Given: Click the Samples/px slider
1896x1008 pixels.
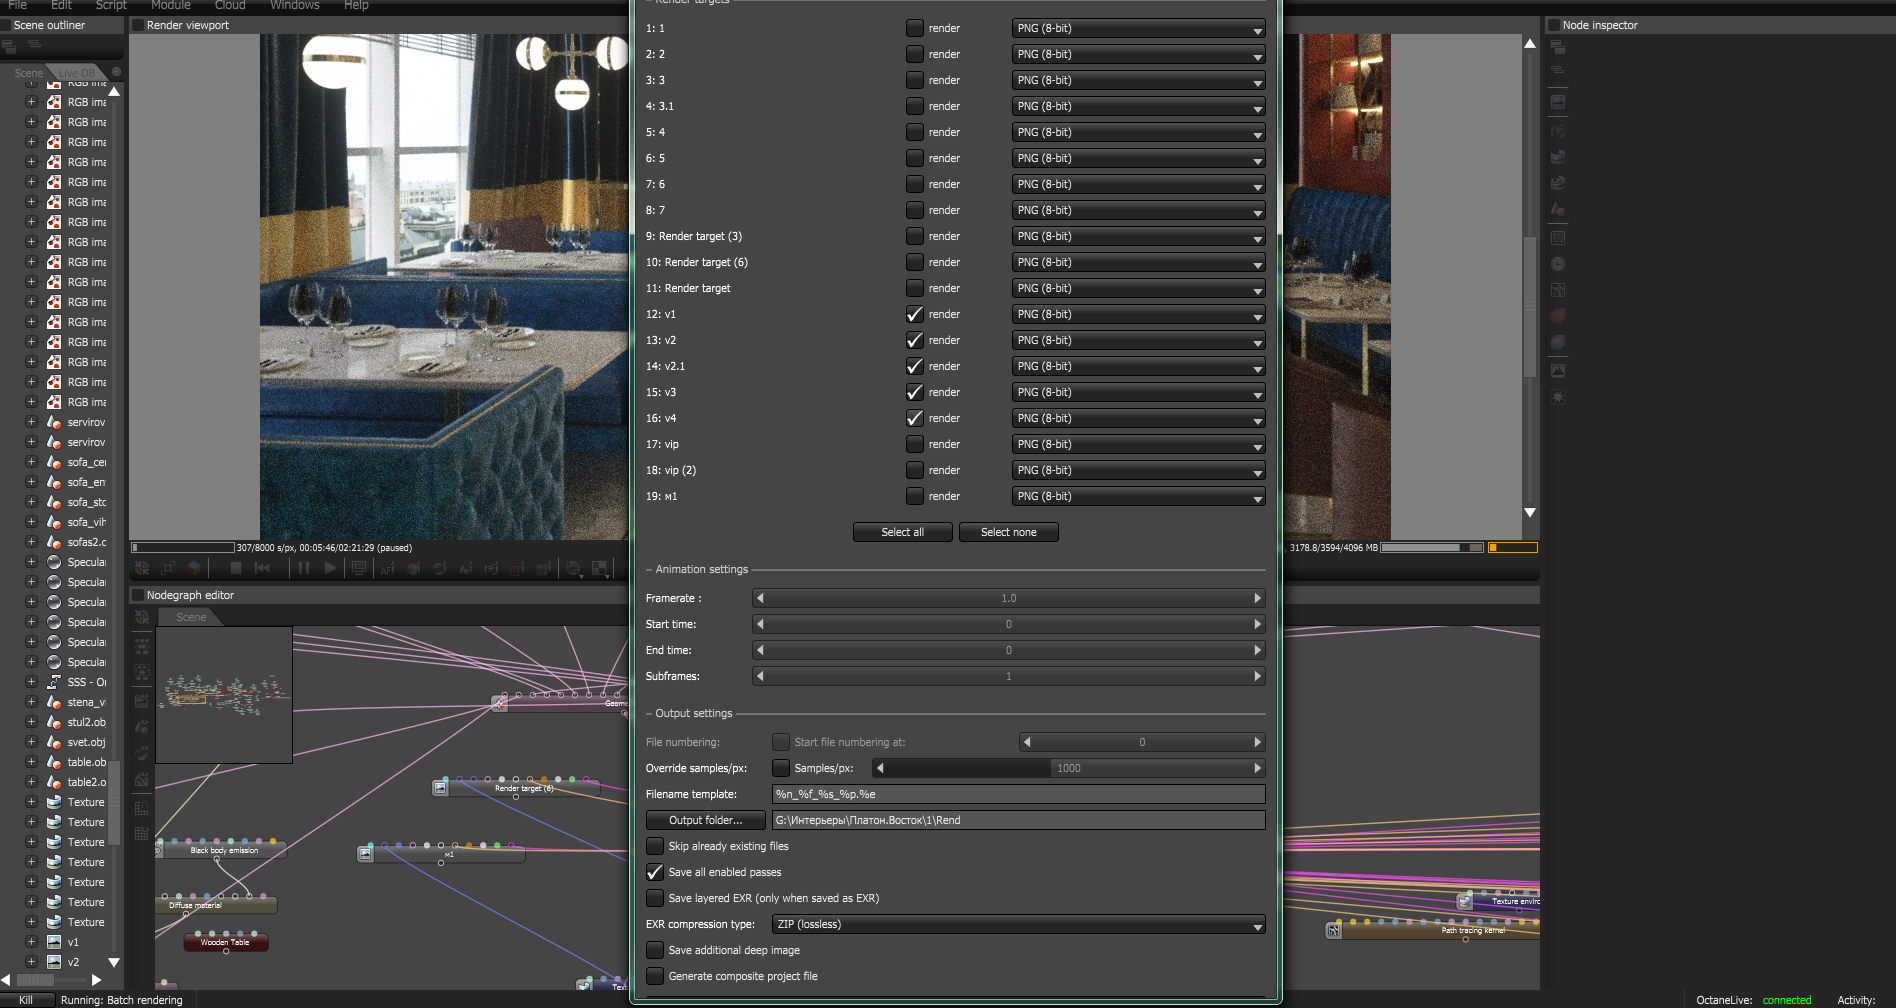Looking at the screenshot, I should pyautogui.click(x=1068, y=768).
